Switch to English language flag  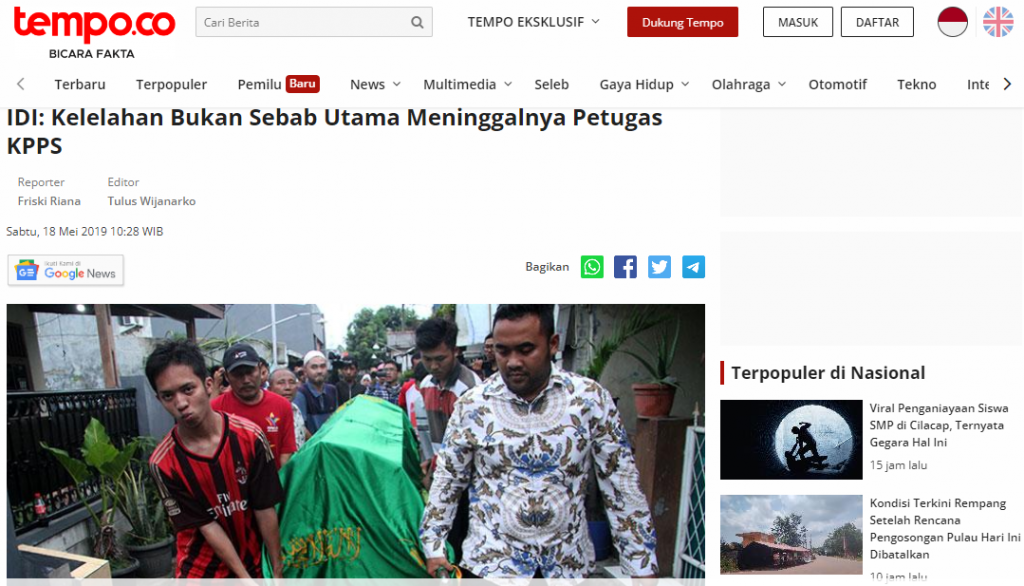pyautogui.click(x=999, y=22)
